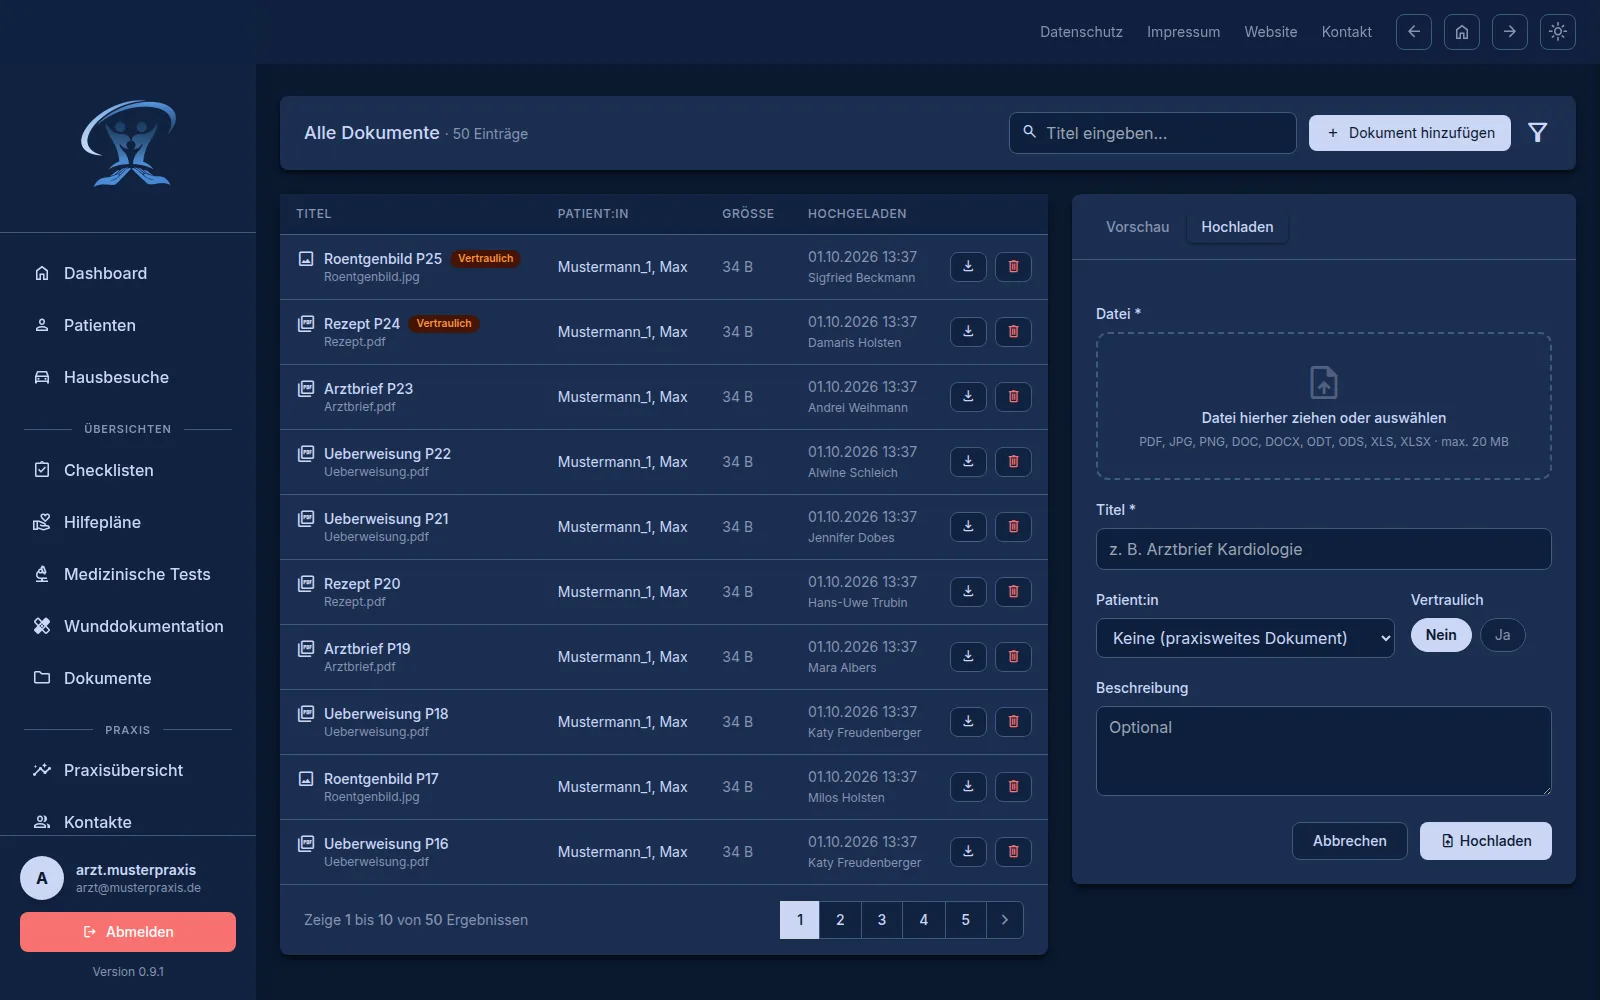Open Dokumente in the sidebar
The height and width of the screenshot is (1000, 1600).
(x=128, y=678)
